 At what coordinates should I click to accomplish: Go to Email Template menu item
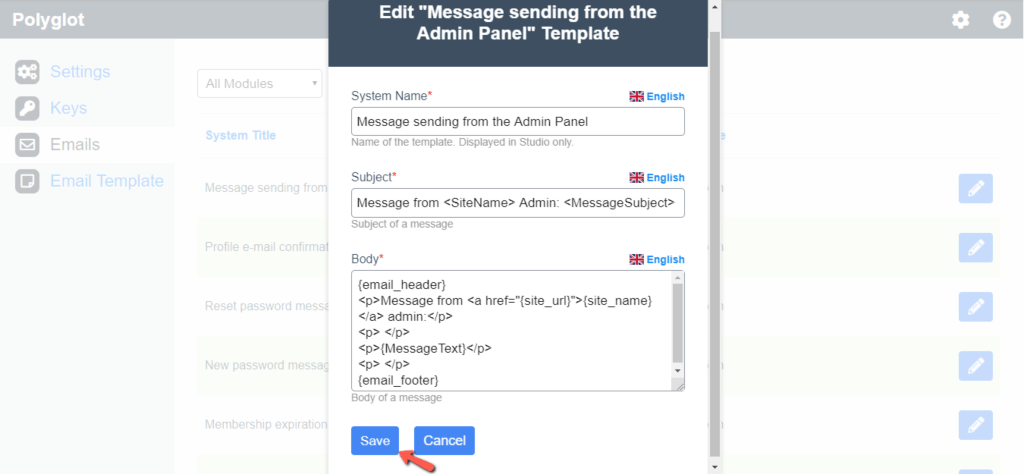(x=107, y=181)
